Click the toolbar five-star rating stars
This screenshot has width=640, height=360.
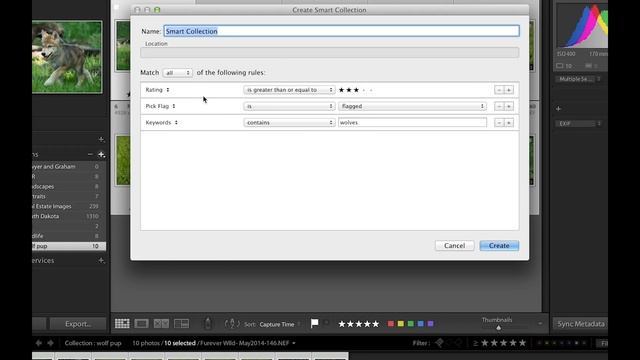pyautogui.click(x=359, y=324)
